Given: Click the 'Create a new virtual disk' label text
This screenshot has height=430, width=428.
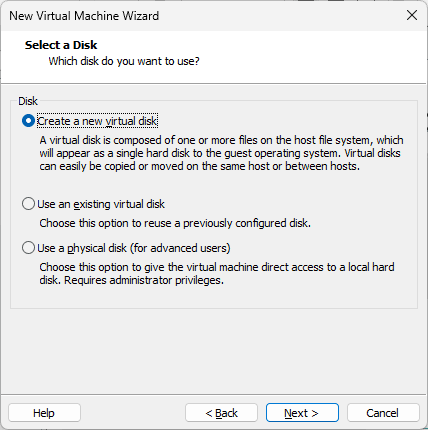Looking at the screenshot, I should click(x=97, y=121).
